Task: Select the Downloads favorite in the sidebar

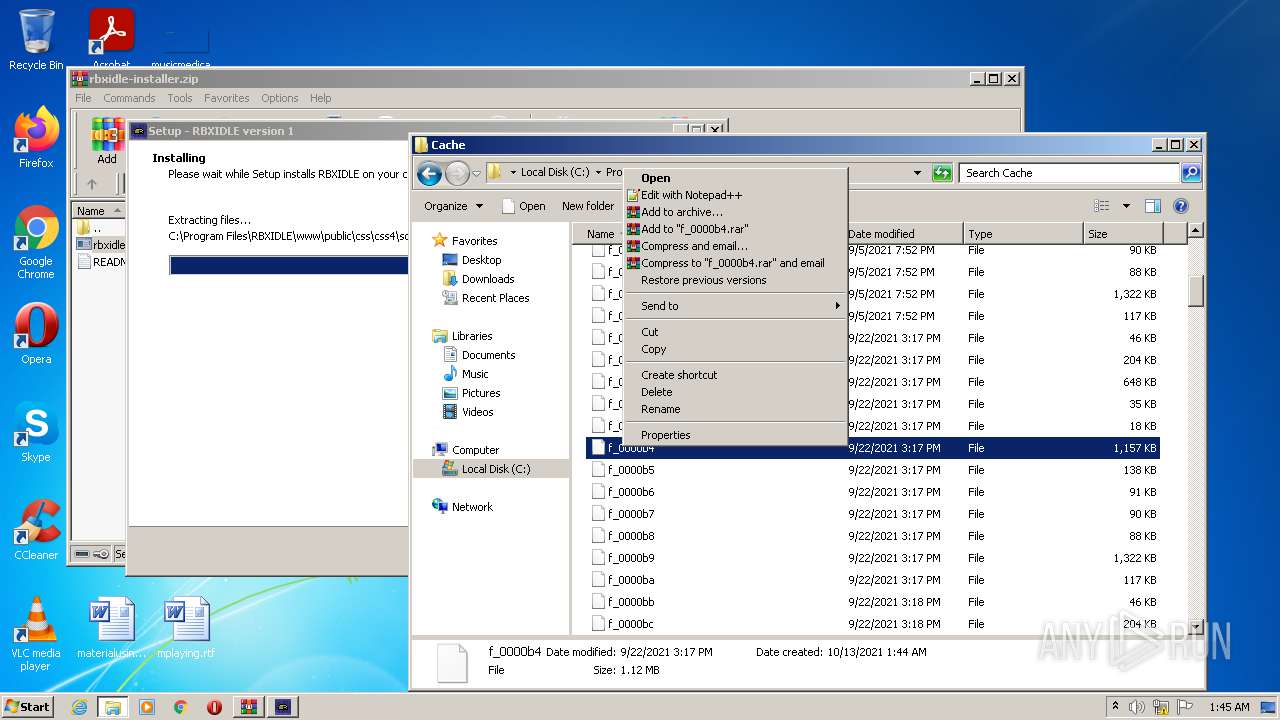Action: 488,279
